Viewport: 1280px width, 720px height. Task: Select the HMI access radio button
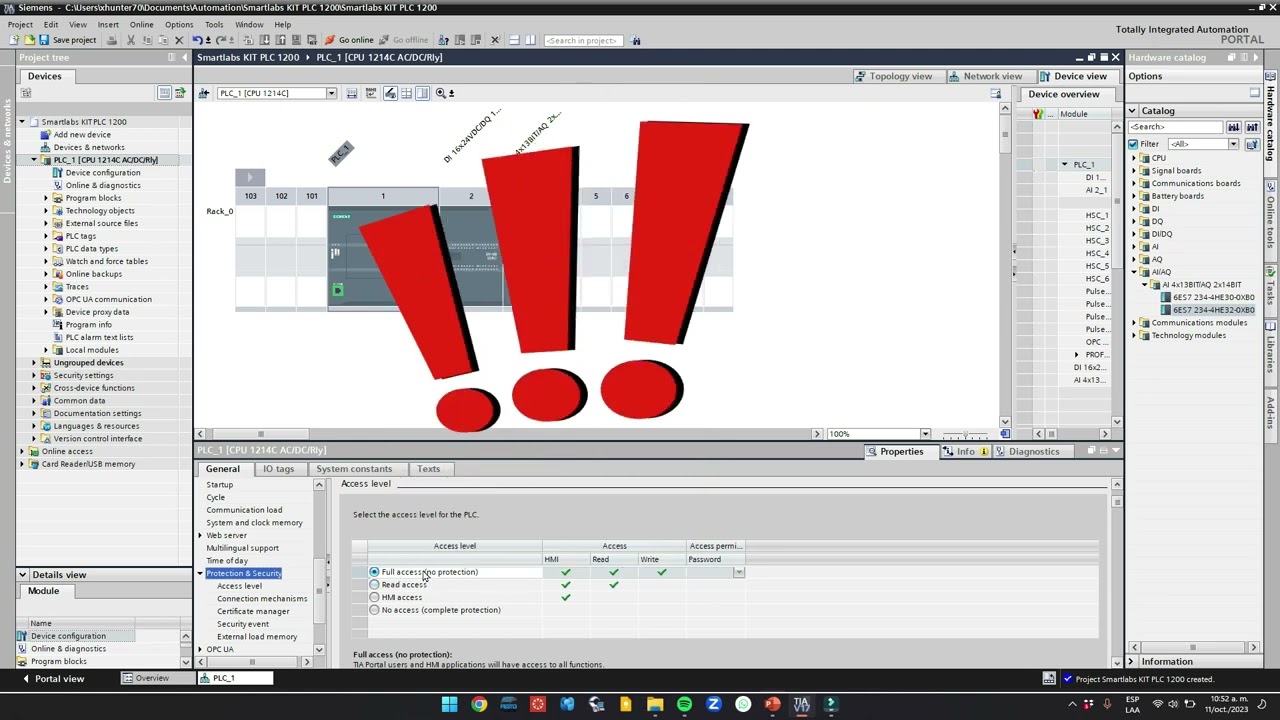point(374,597)
